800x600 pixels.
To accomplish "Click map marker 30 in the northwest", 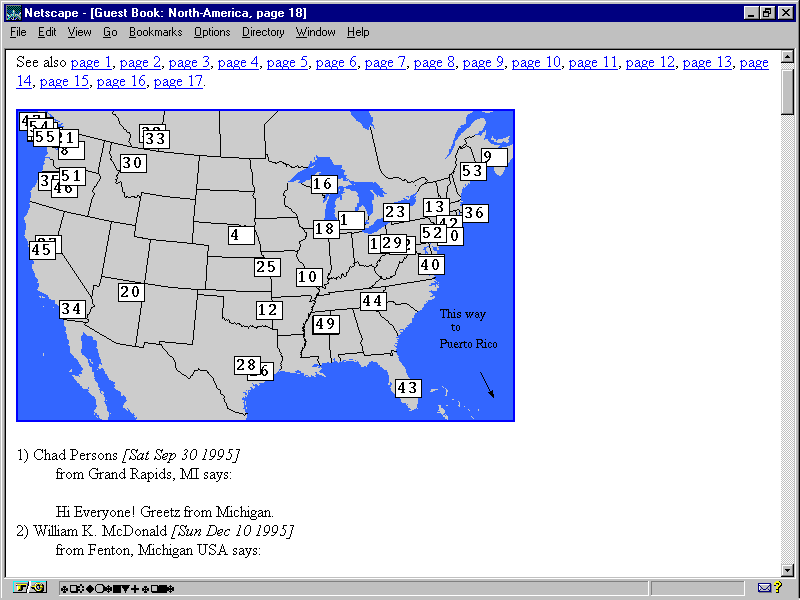I will click(x=133, y=163).
